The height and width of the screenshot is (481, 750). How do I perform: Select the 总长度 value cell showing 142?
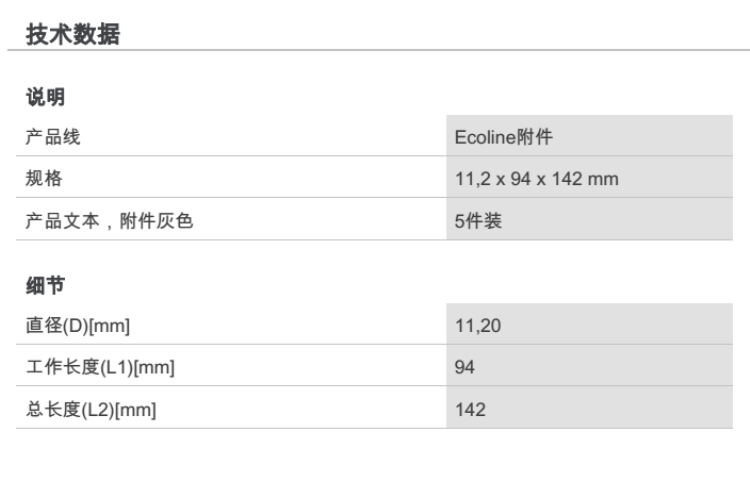pos(469,410)
